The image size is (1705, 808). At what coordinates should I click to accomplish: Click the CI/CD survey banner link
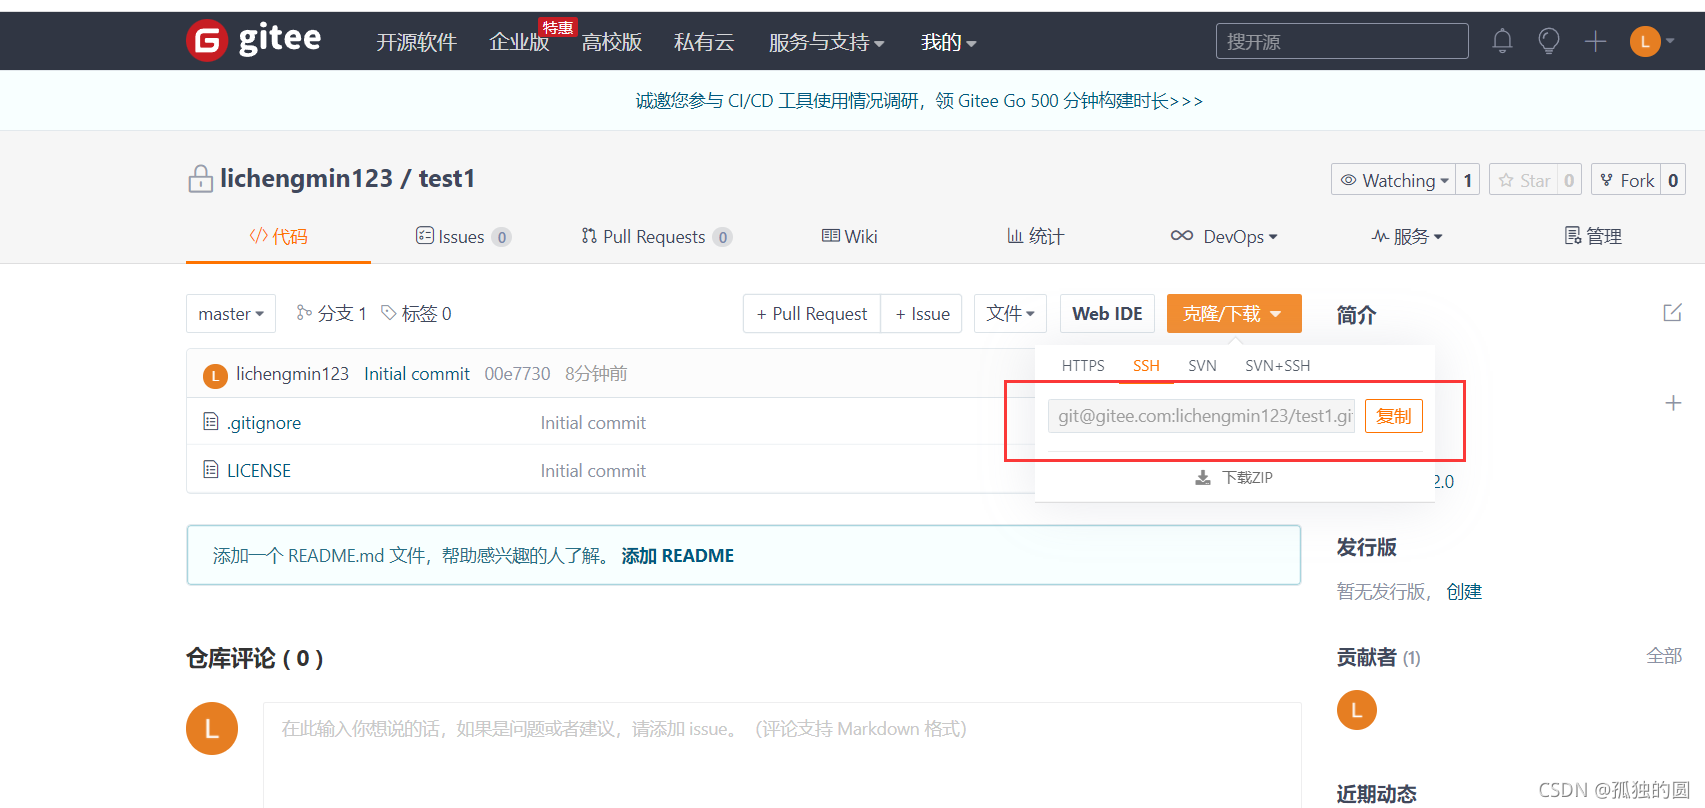(x=919, y=101)
